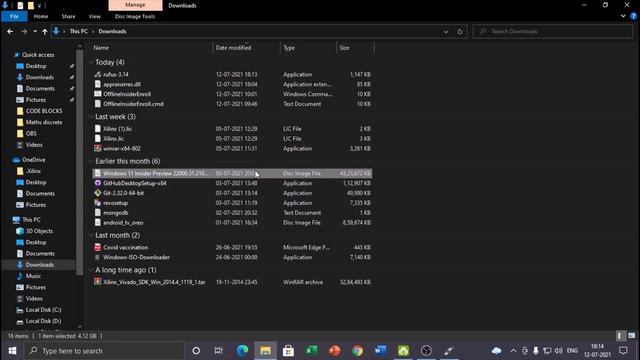Click This PC in the address bar
Image resolution: width=640 pixels, height=360 pixels.
coord(78,31)
